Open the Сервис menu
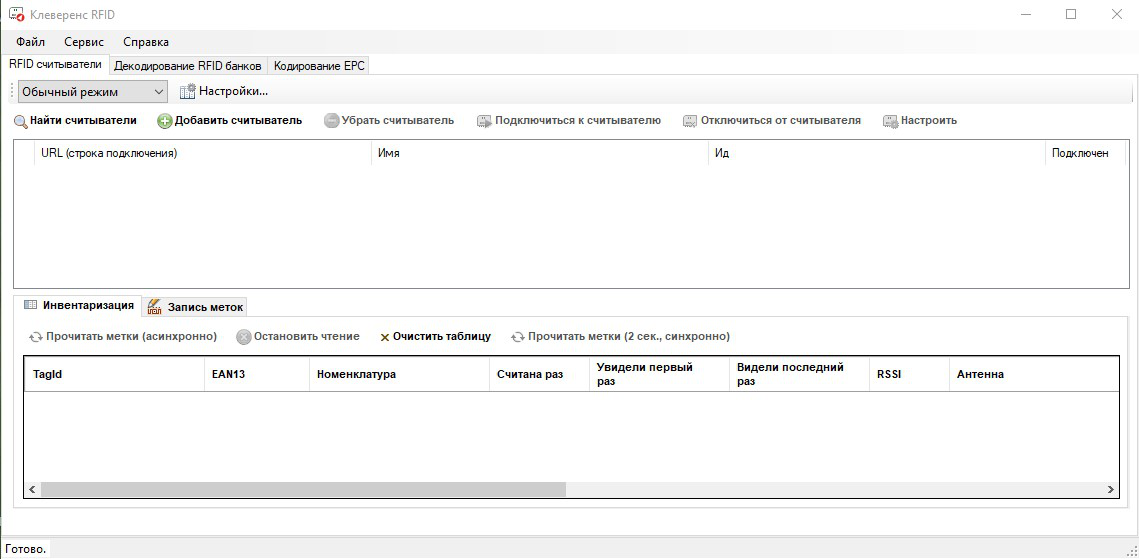 (84, 42)
